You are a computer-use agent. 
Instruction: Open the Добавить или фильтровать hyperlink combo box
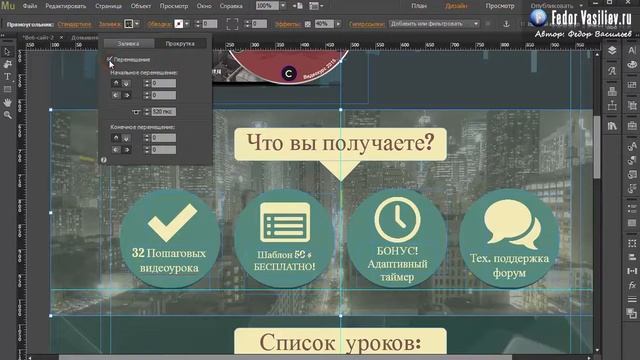coord(434,24)
